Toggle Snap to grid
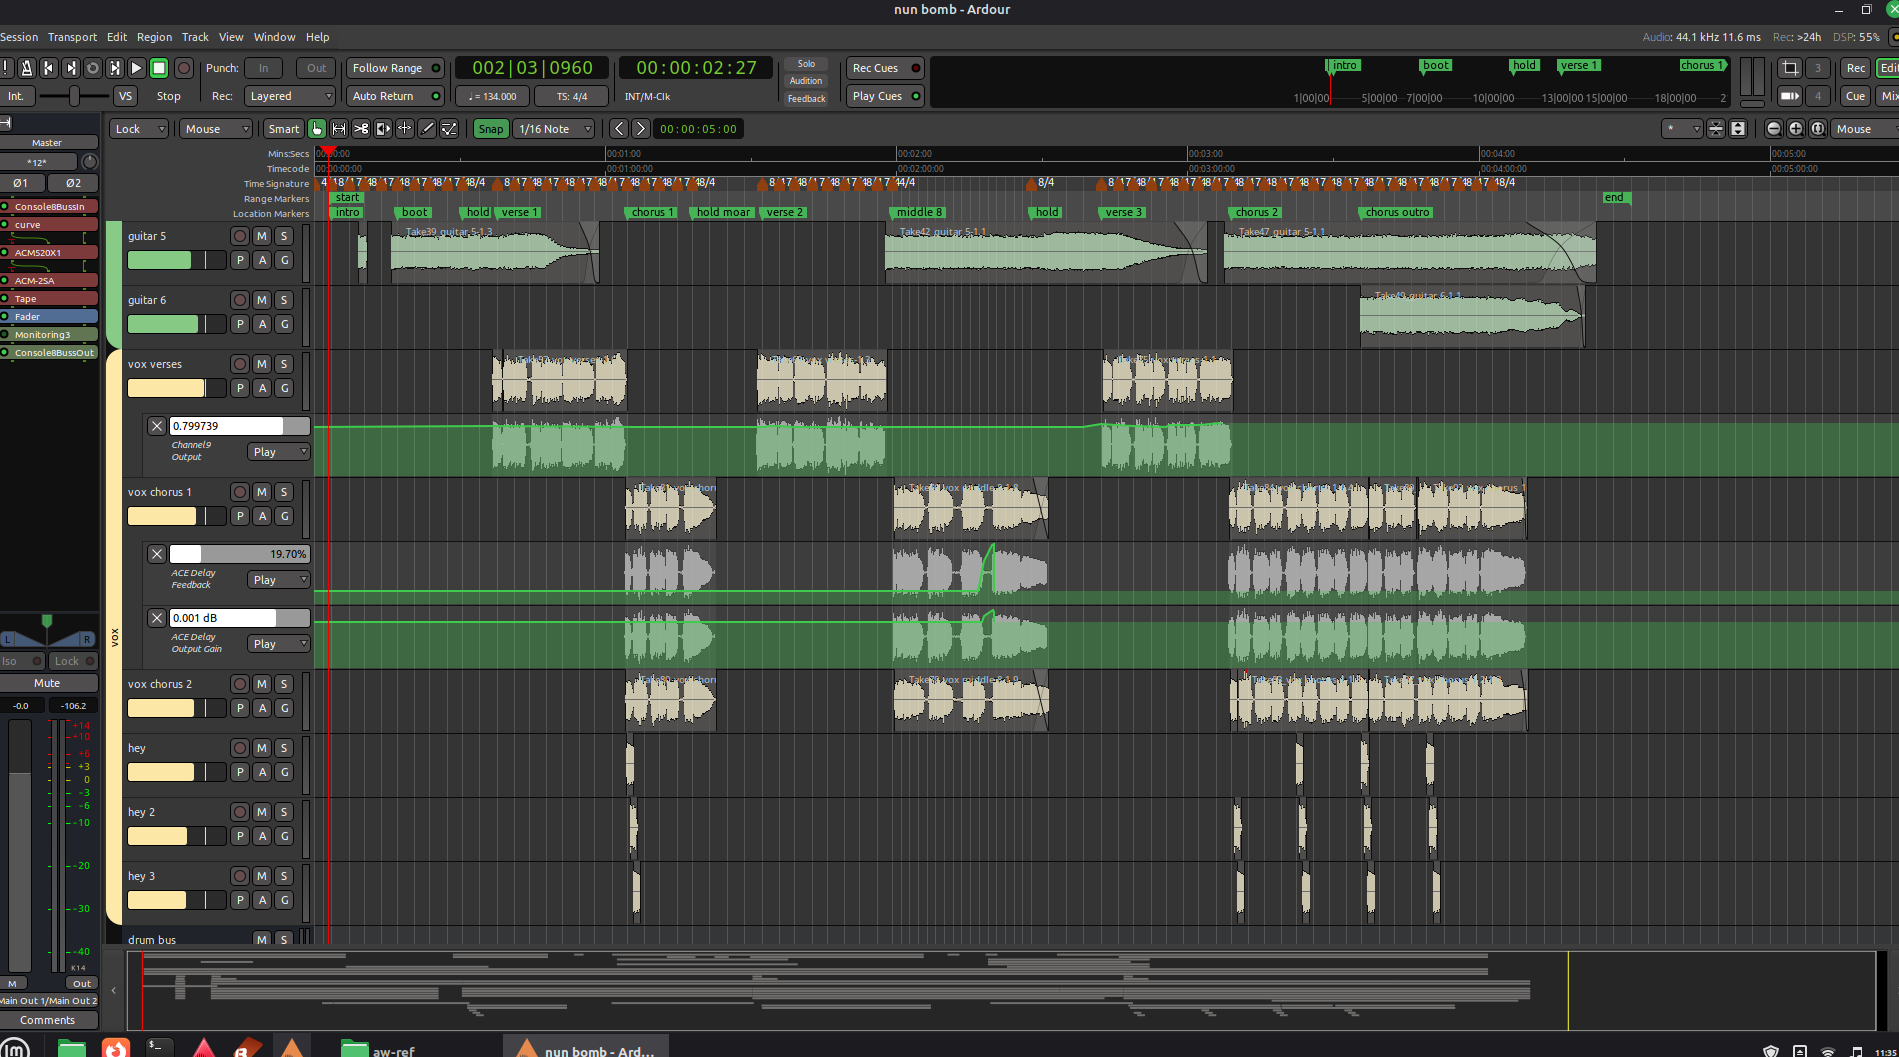The height and width of the screenshot is (1057, 1899). point(490,129)
